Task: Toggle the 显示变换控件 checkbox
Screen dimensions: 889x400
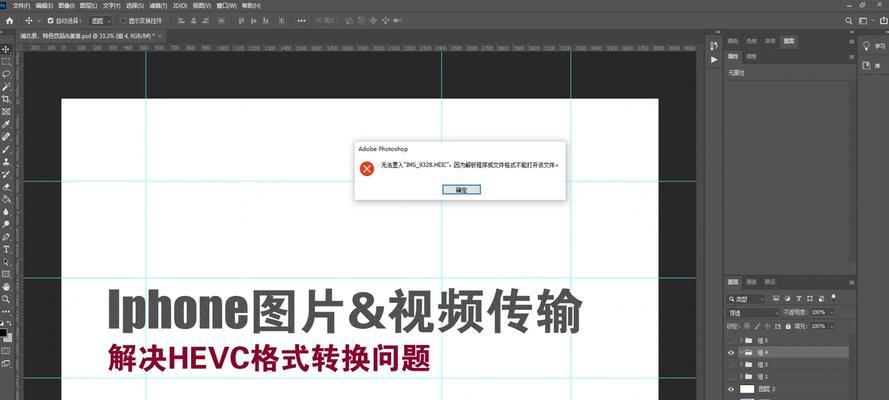Action: point(123,20)
